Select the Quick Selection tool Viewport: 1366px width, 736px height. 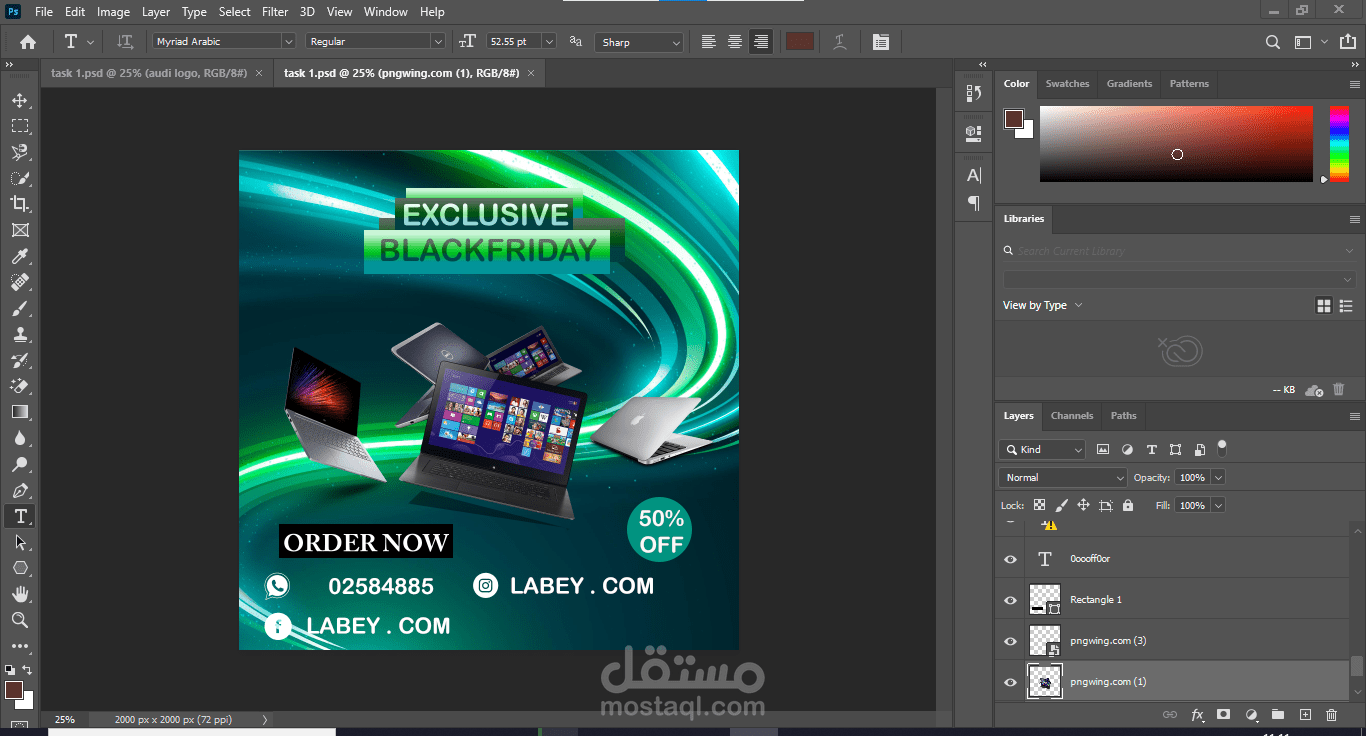[19, 178]
